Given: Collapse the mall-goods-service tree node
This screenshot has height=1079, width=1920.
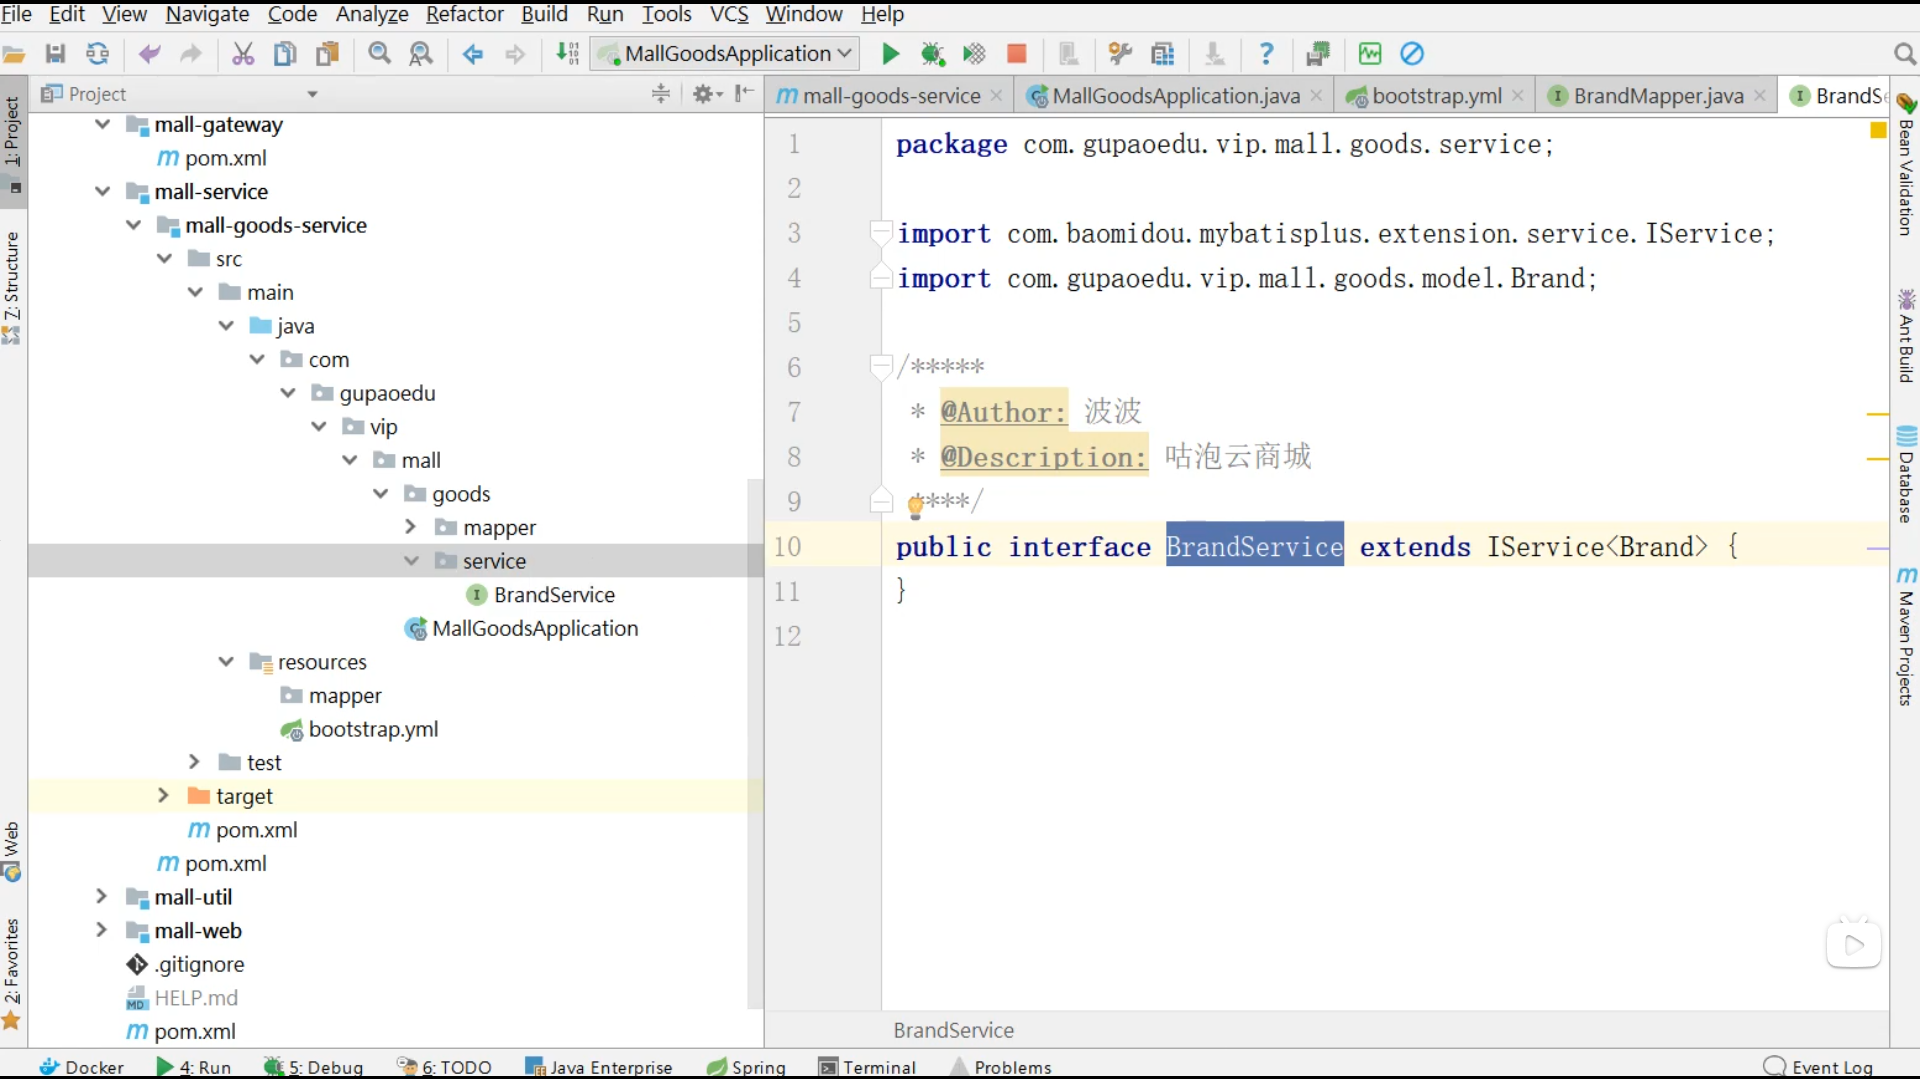Looking at the screenshot, I should click(x=133, y=225).
